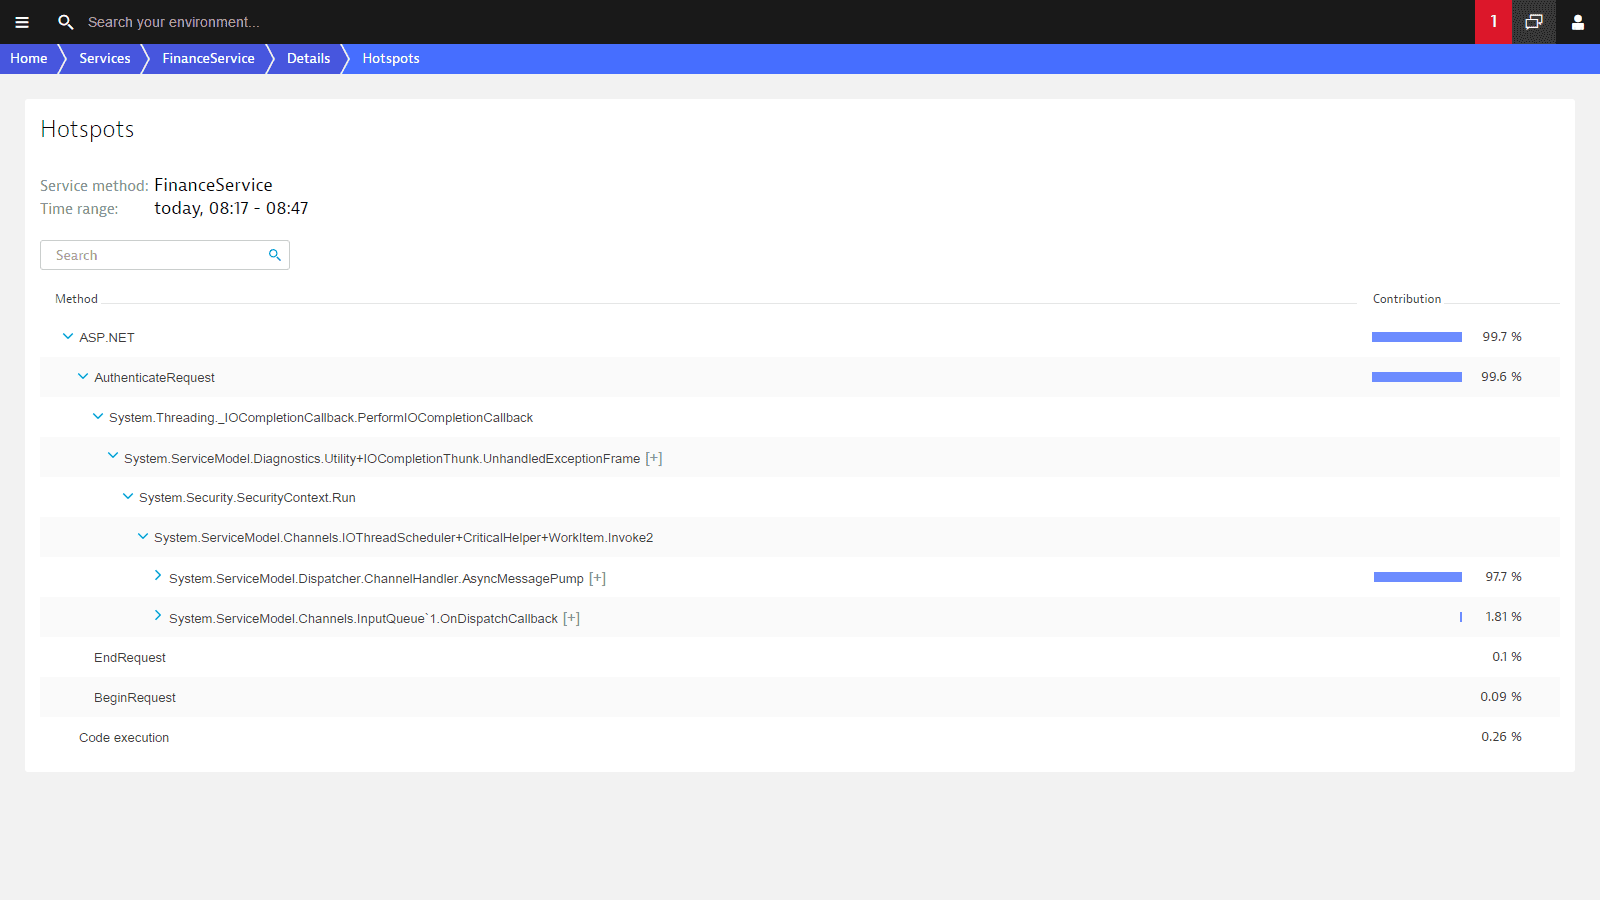The image size is (1600, 900).
Task: Click the time range 'today, 08:17 - 08:47'
Action: 231,208
